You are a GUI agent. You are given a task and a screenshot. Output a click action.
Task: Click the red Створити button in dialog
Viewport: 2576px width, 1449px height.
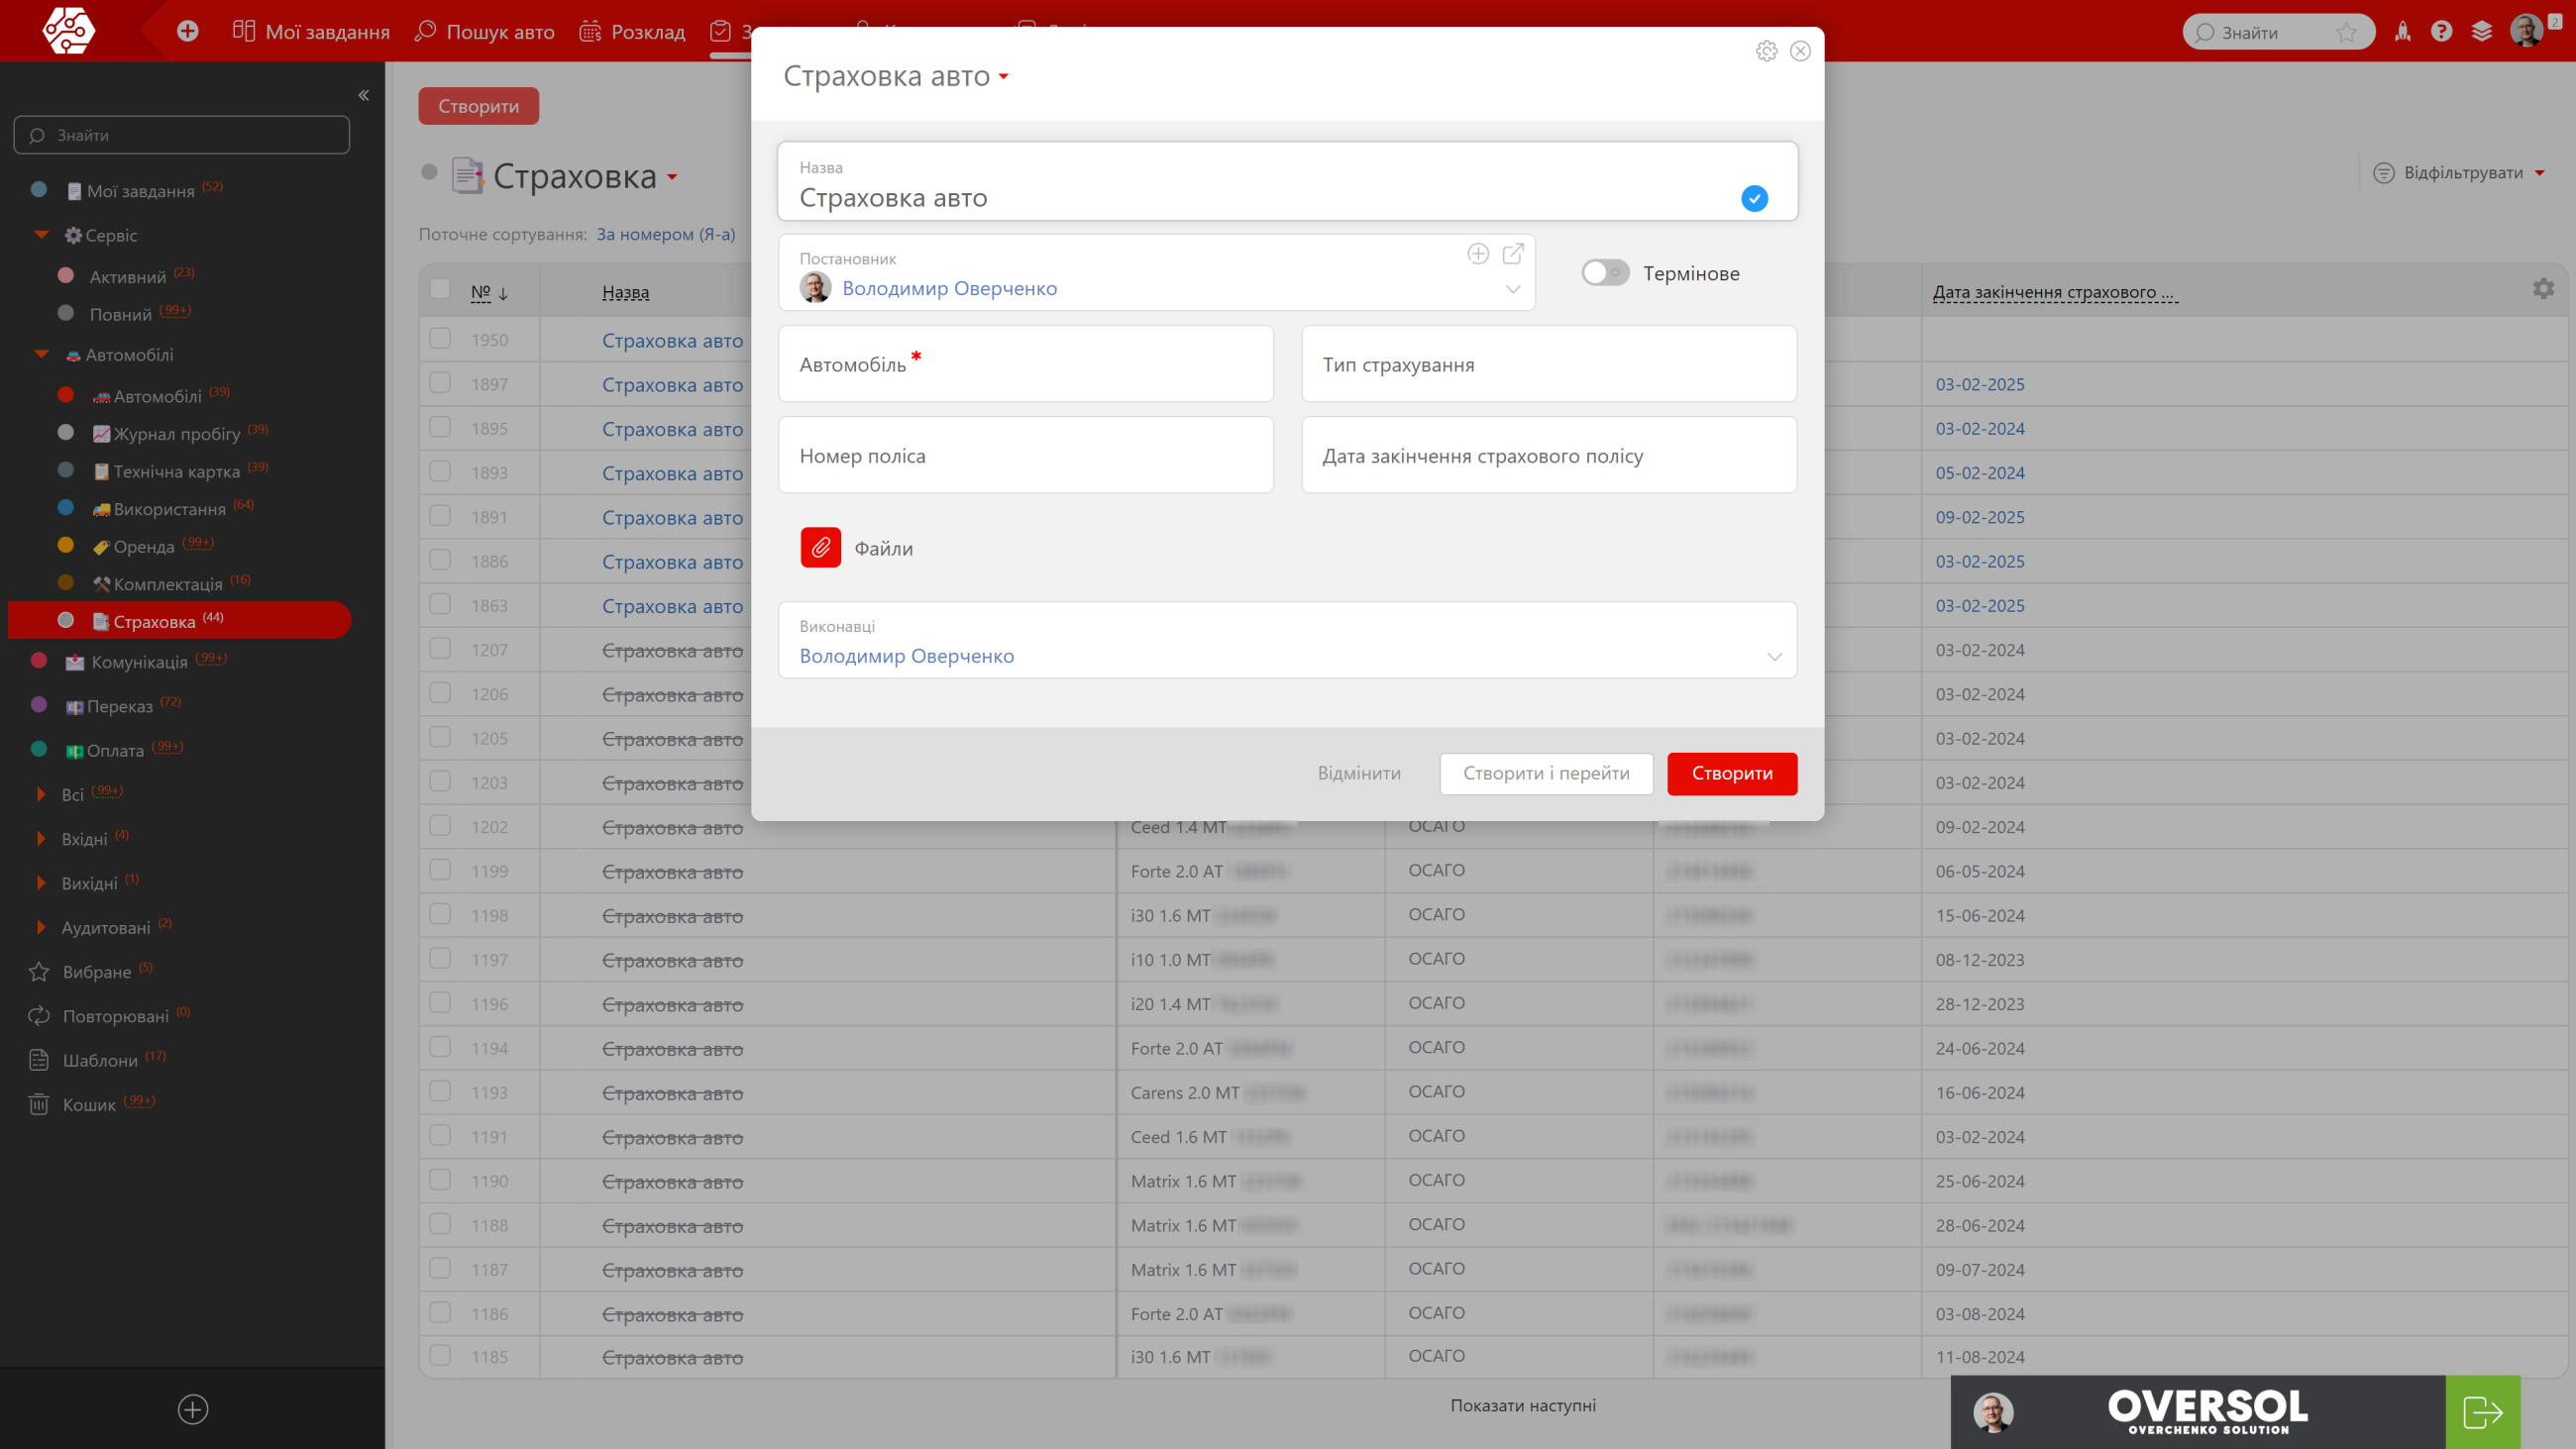coord(1732,773)
